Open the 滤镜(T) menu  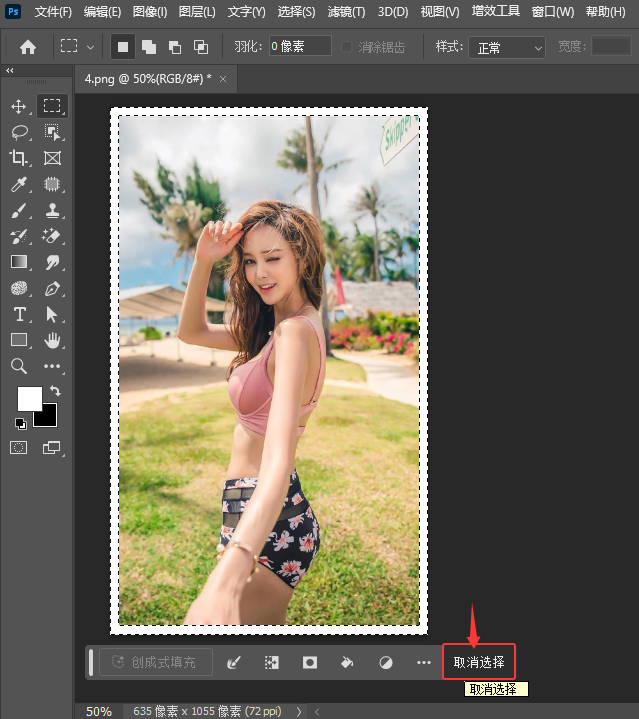tap(347, 11)
